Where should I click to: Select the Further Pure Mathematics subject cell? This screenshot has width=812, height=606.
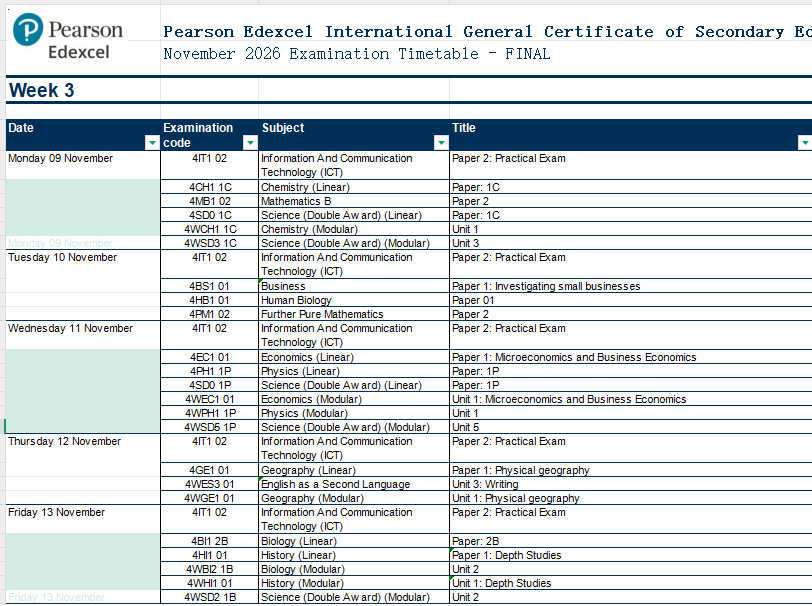click(x=354, y=314)
